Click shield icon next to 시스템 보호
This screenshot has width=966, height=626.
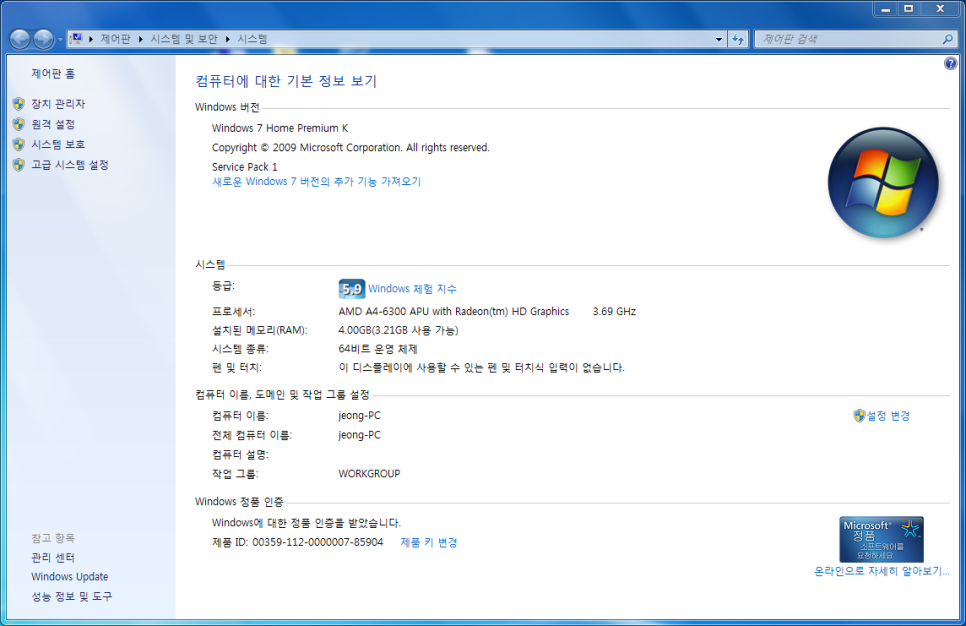[19, 144]
